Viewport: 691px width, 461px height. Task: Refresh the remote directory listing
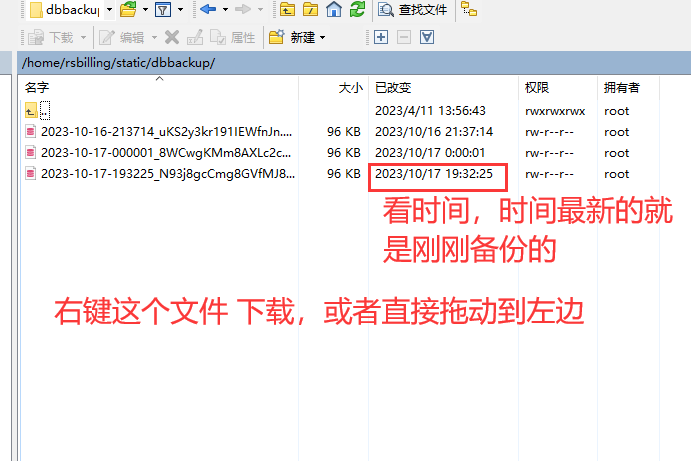pos(356,11)
